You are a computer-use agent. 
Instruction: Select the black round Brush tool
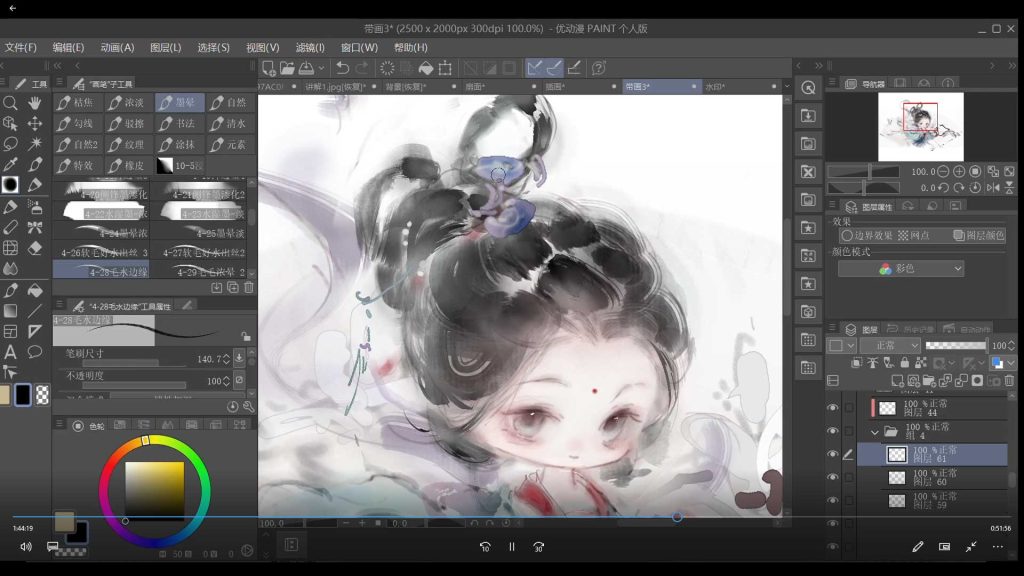tap(10, 185)
